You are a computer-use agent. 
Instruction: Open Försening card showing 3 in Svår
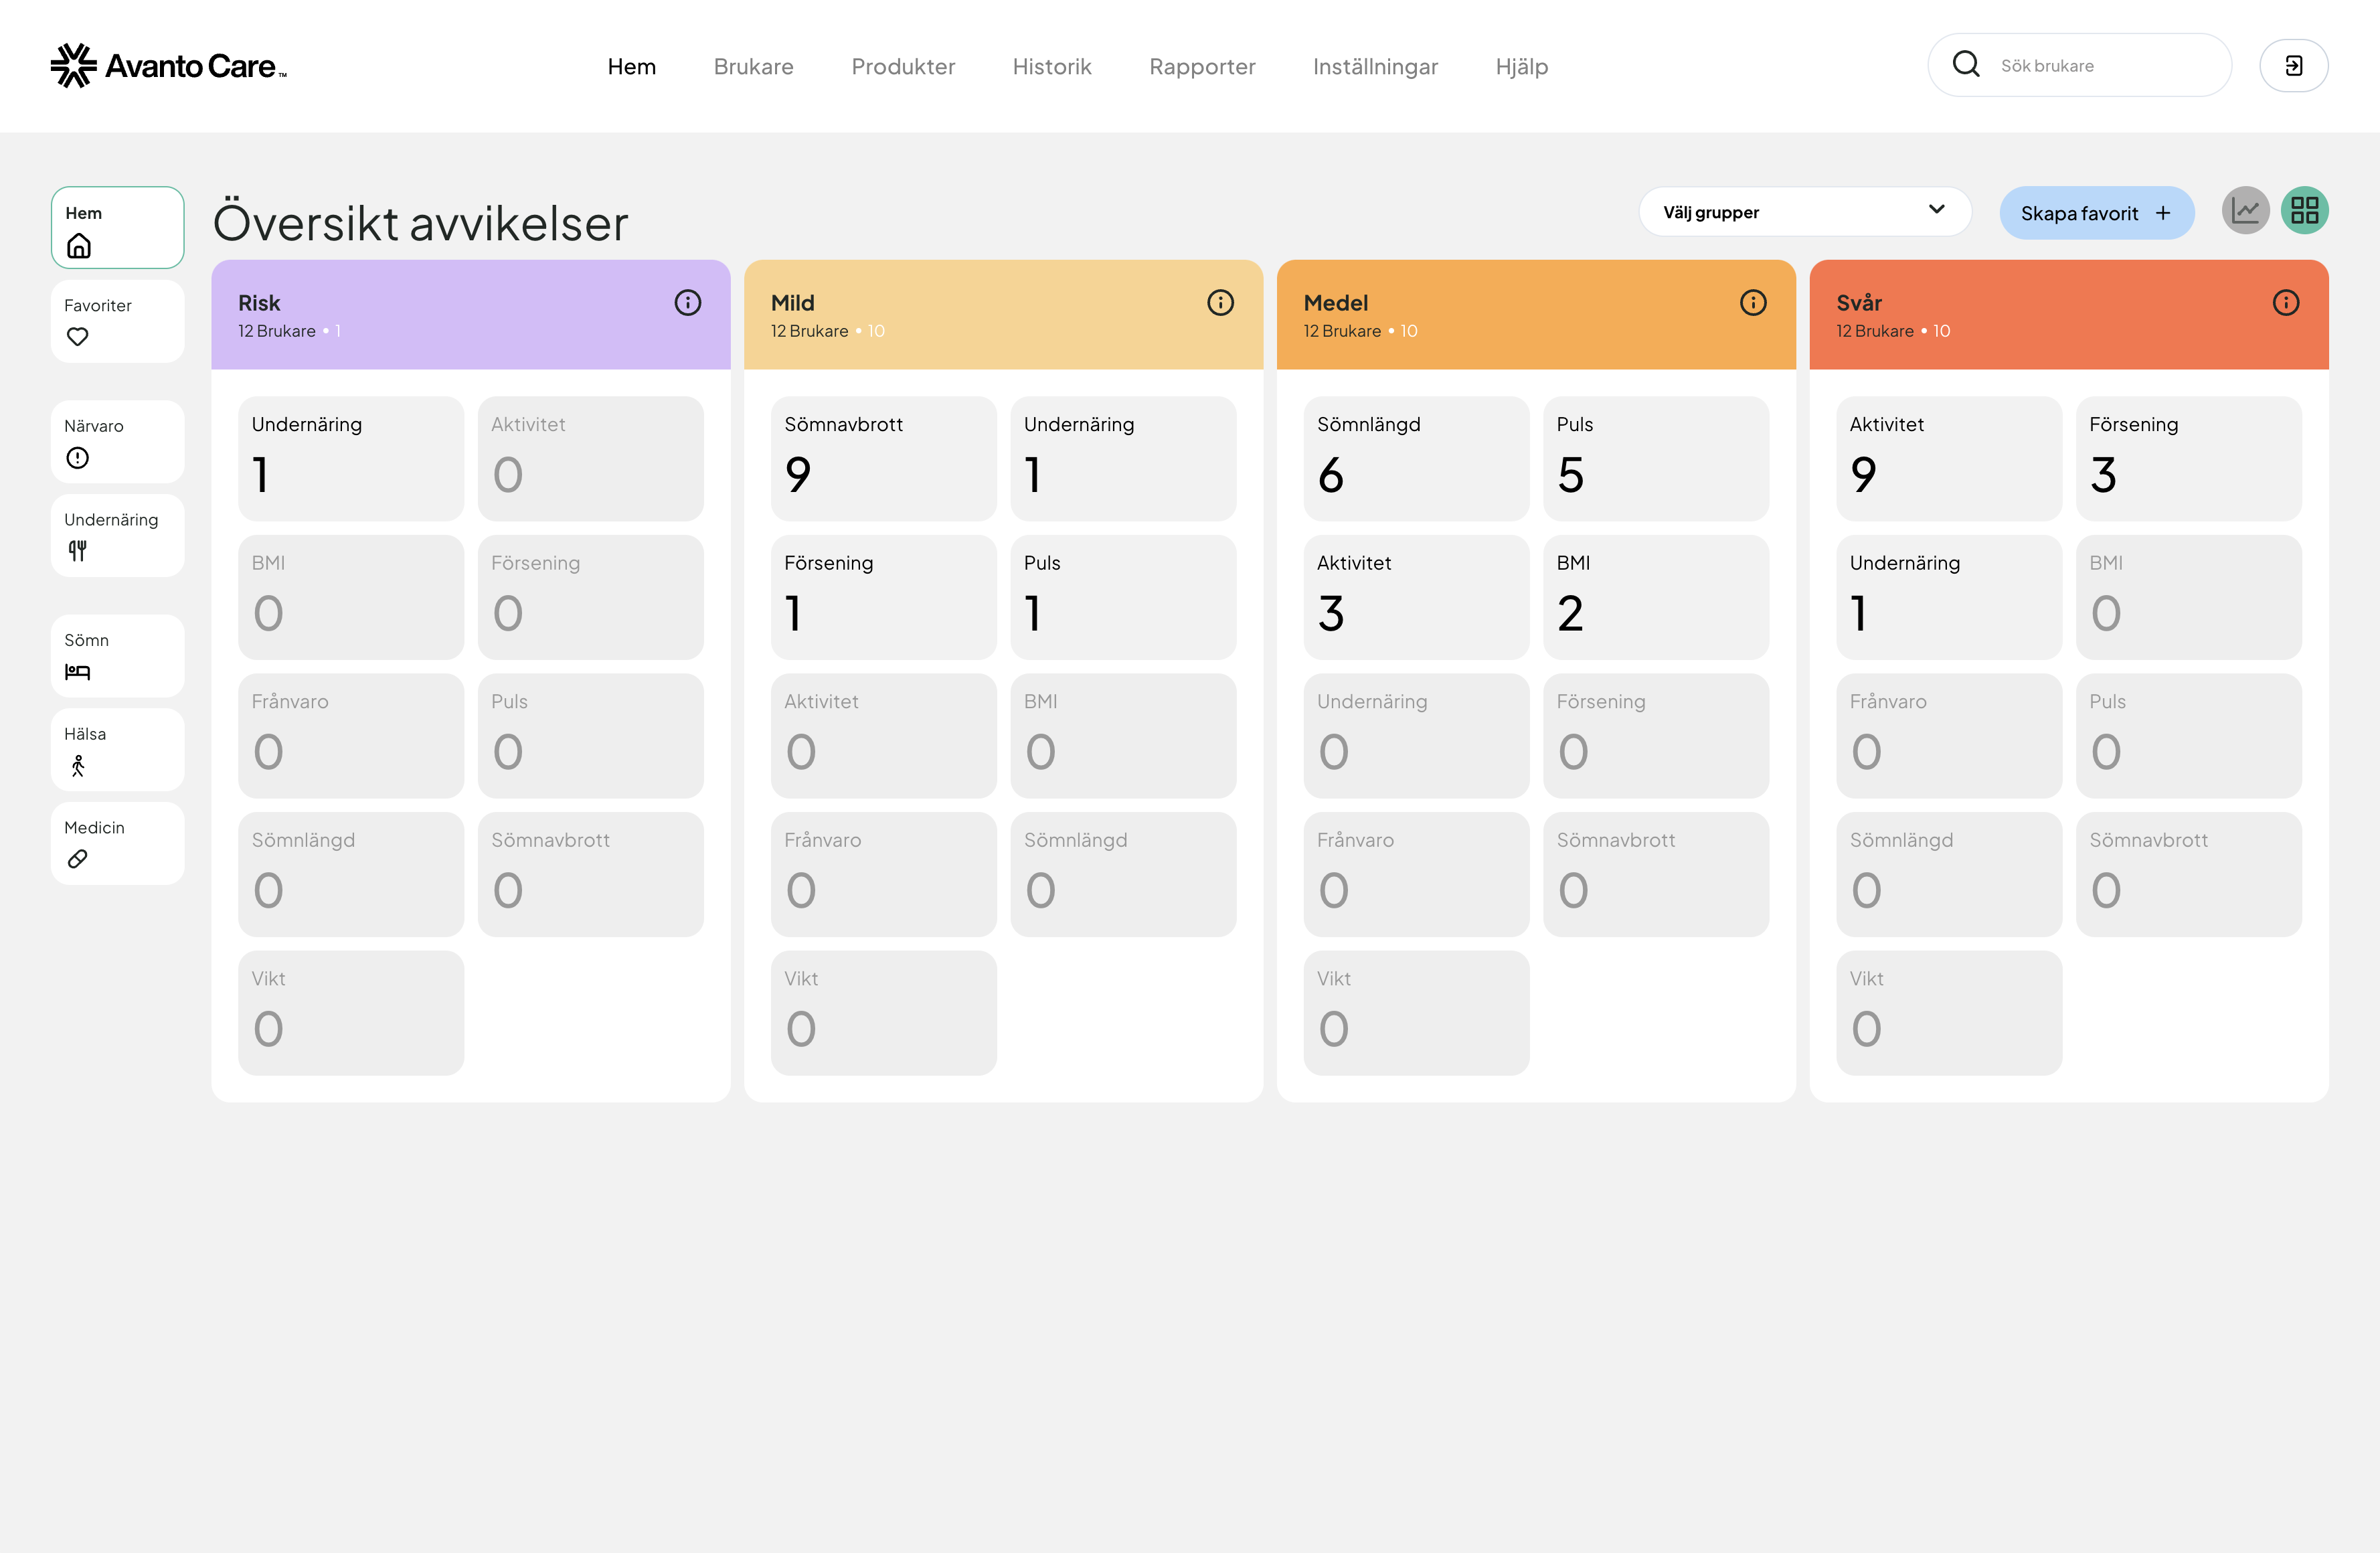click(x=2189, y=459)
